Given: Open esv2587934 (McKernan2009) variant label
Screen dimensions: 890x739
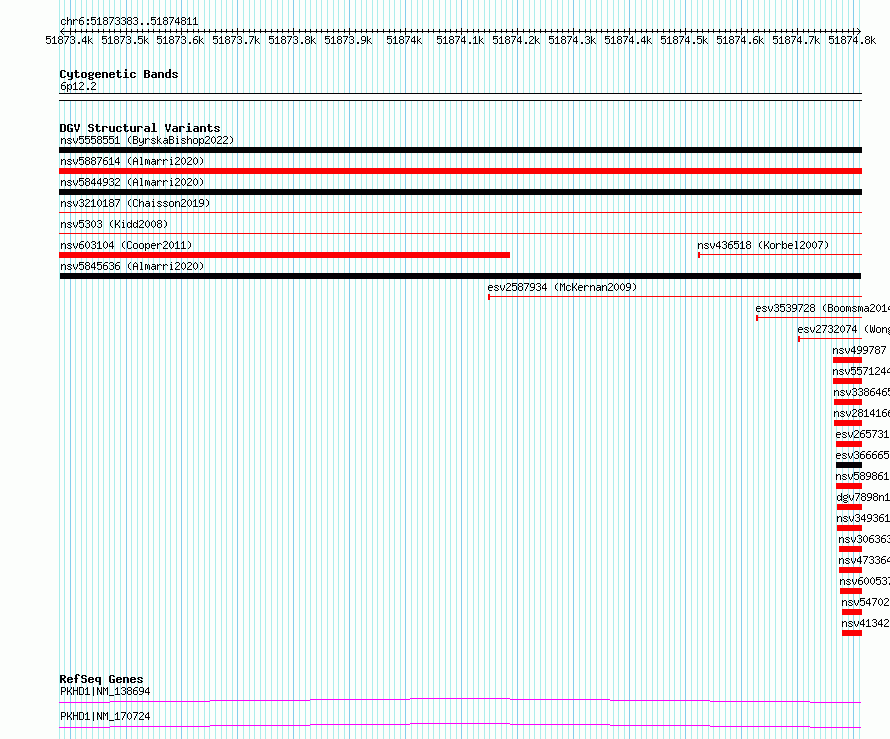Looking at the screenshot, I should click(x=562, y=287).
